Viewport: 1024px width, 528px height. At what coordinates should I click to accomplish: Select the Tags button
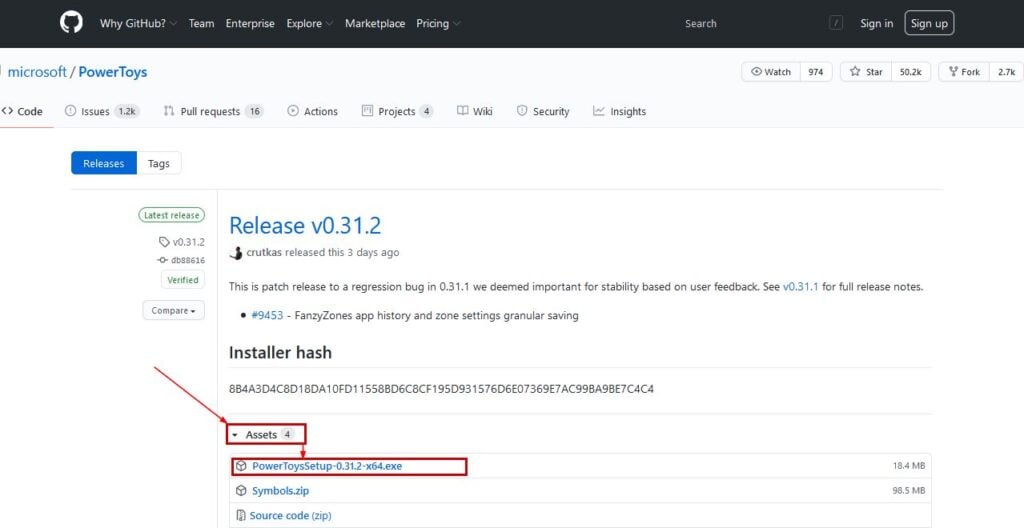point(159,163)
